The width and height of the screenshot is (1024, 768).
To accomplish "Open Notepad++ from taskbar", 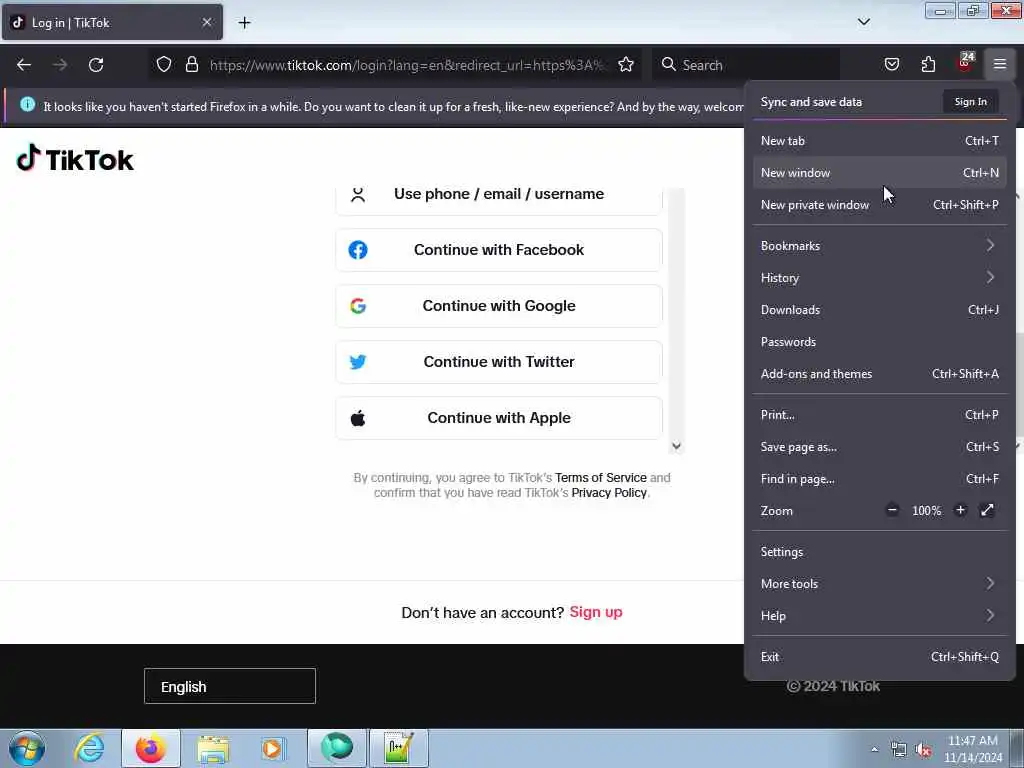I will (x=399, y=748).
